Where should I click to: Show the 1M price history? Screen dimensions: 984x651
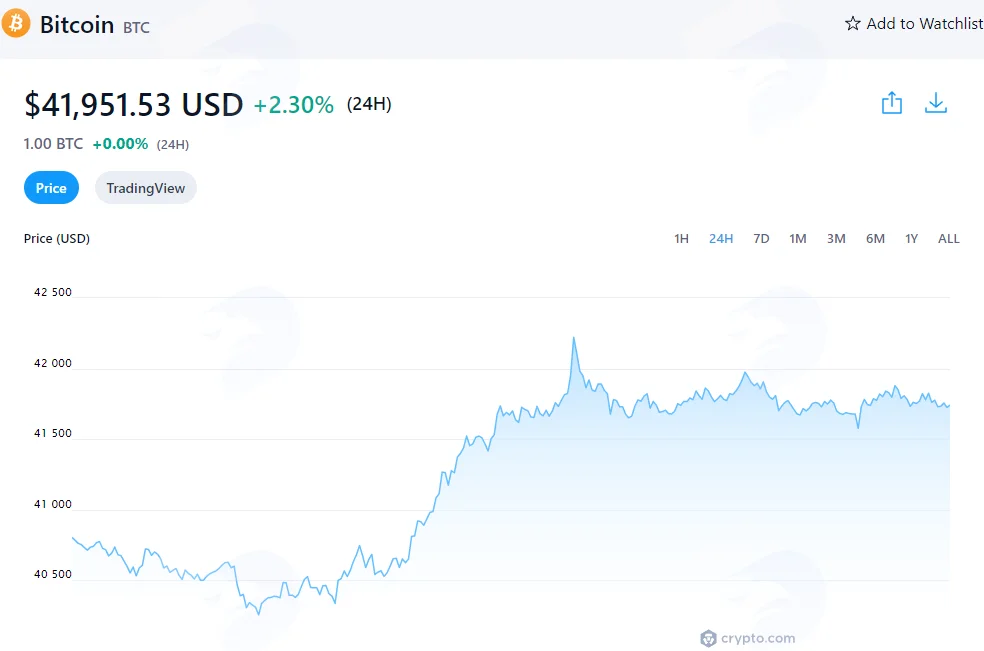798,239
